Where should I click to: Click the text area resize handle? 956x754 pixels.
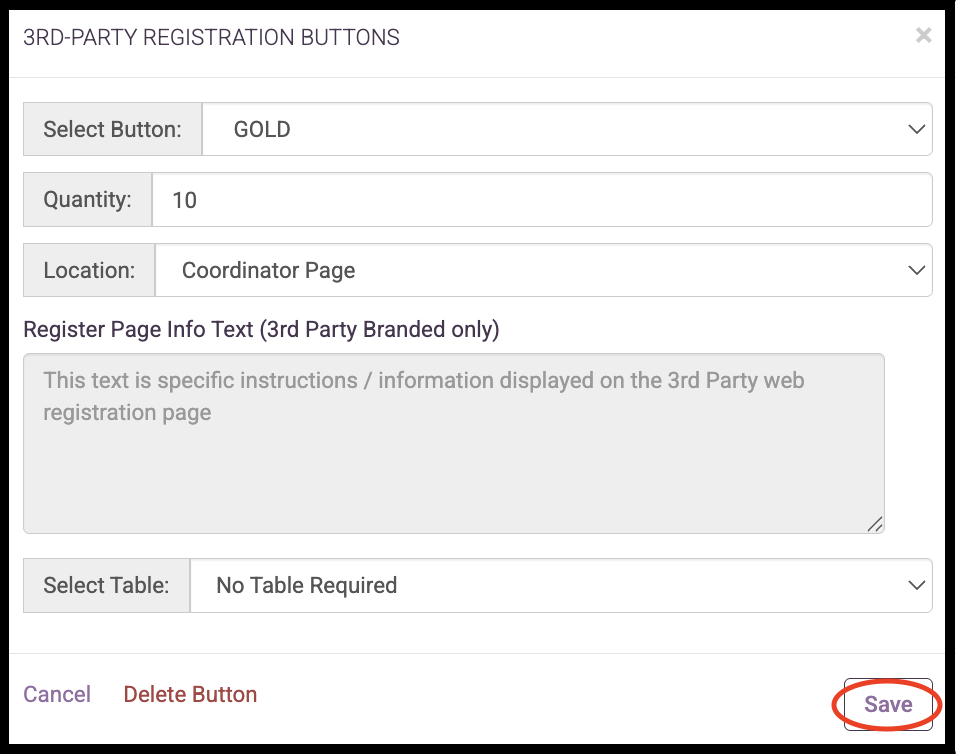tap(875, 524)
